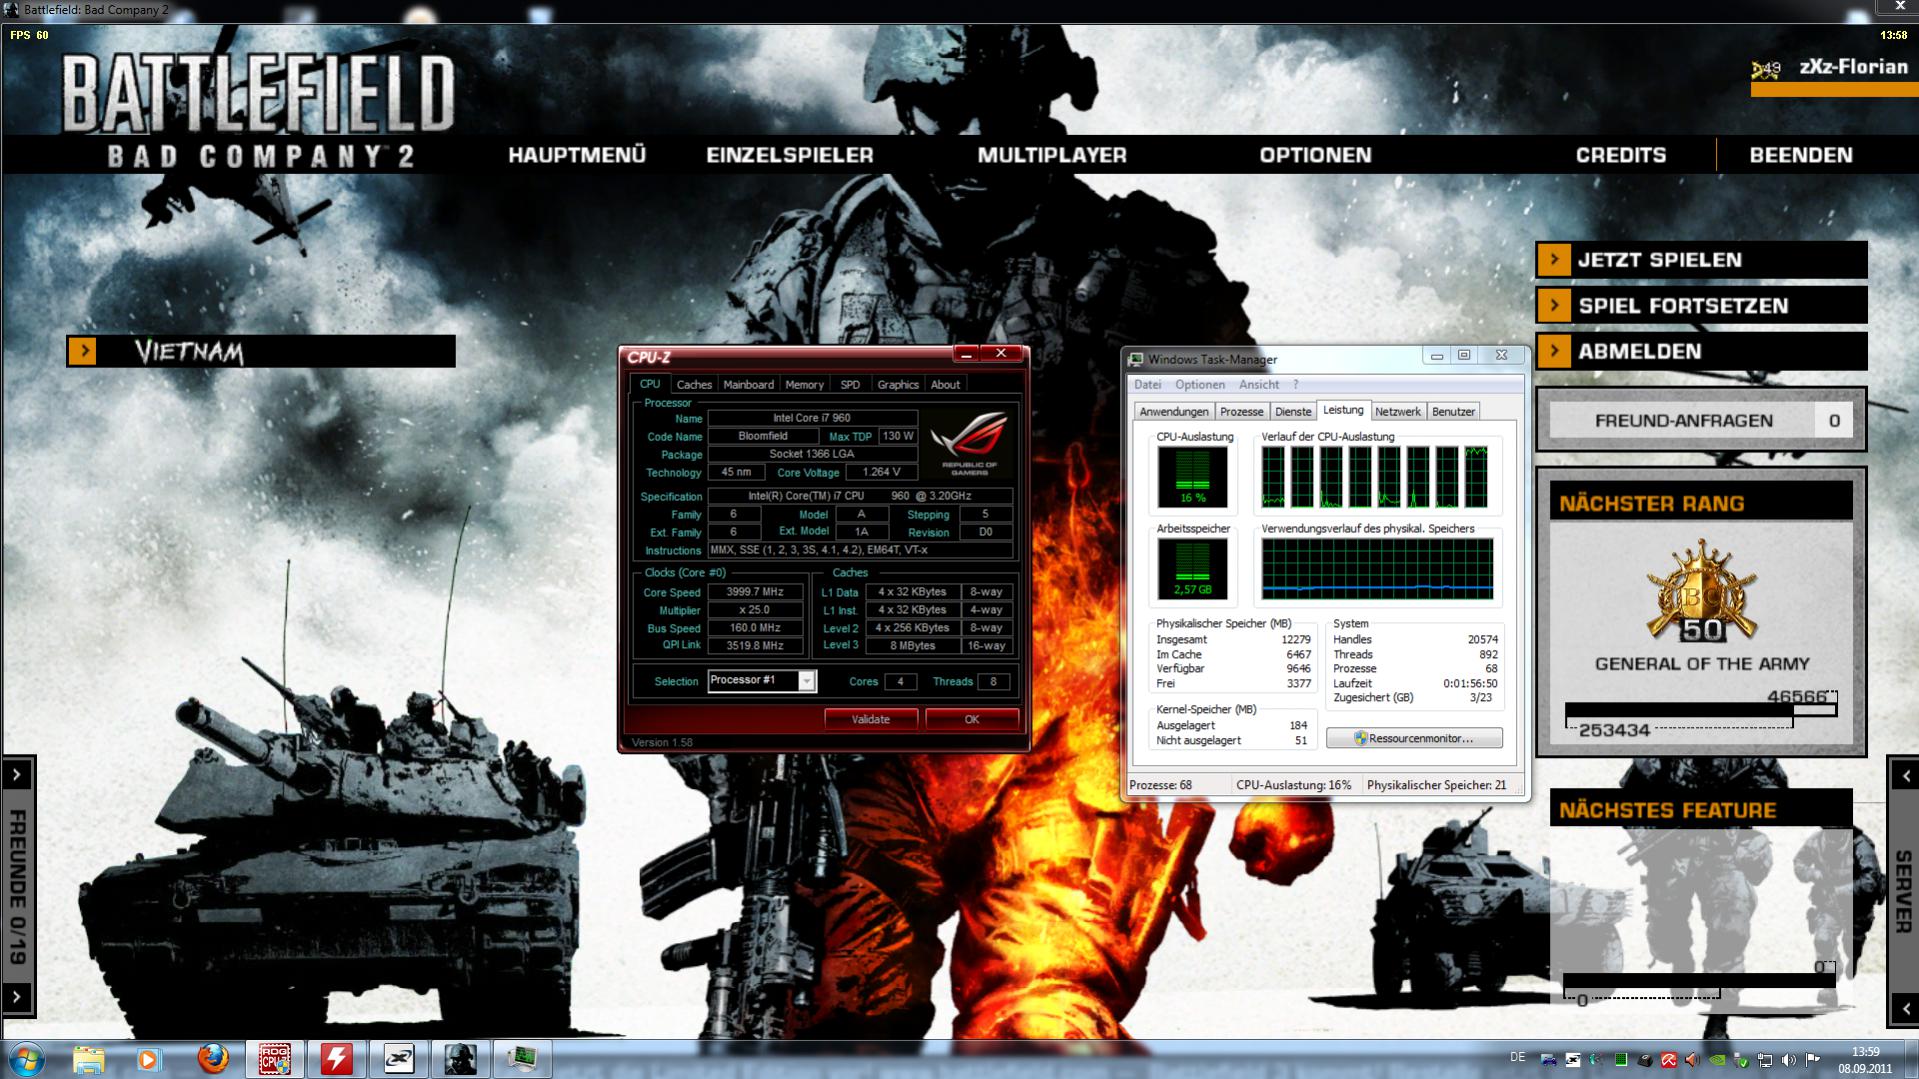Click the Battlefield soldier taskbar icon

(x=460, y=1059)
